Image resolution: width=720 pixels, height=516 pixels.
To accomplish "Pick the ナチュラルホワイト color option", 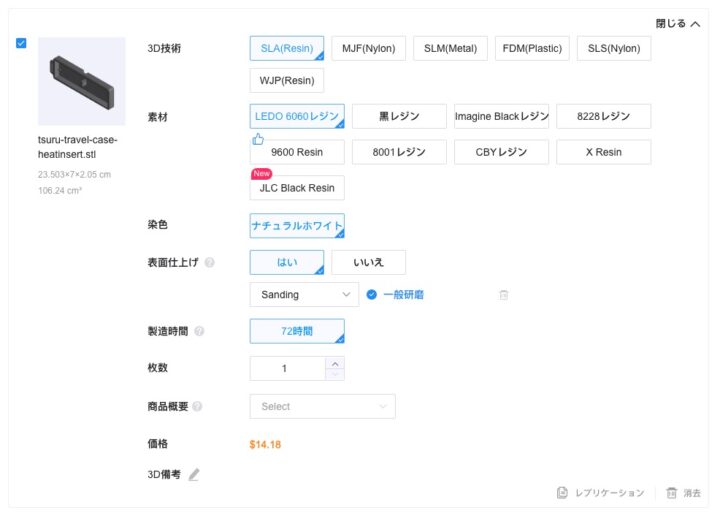I will tap(297, 226).
